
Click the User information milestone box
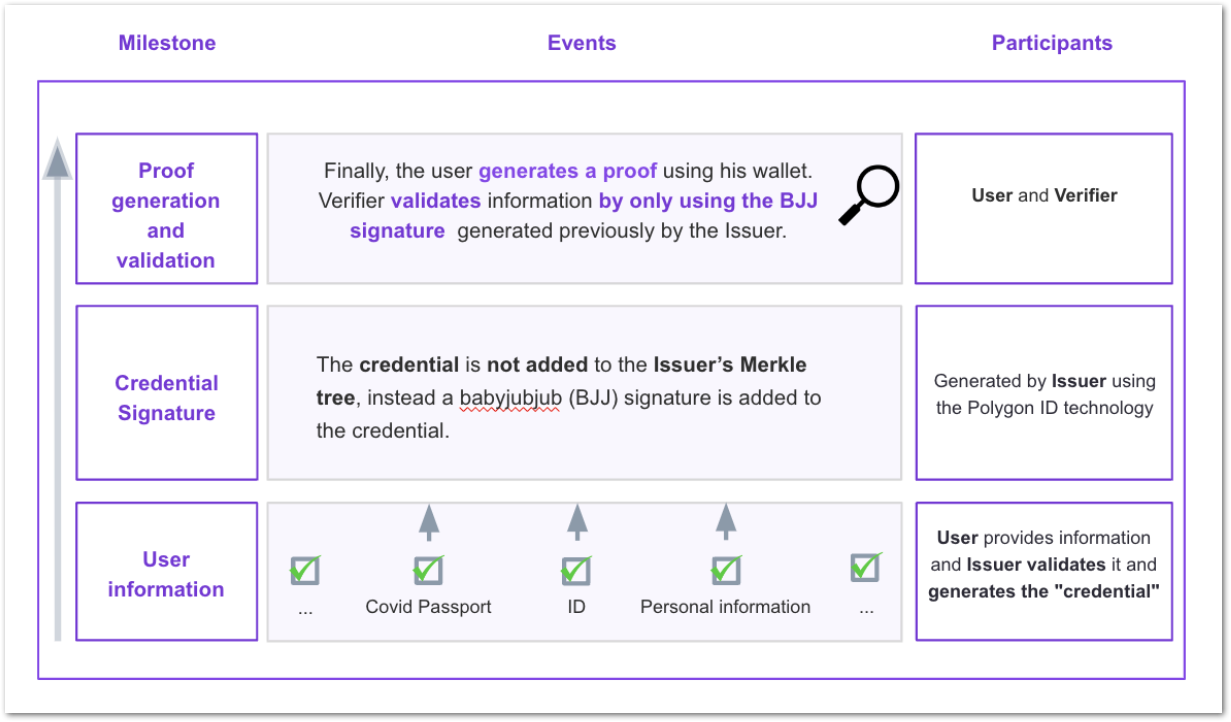pyautogui.click(x=167, y=571)
